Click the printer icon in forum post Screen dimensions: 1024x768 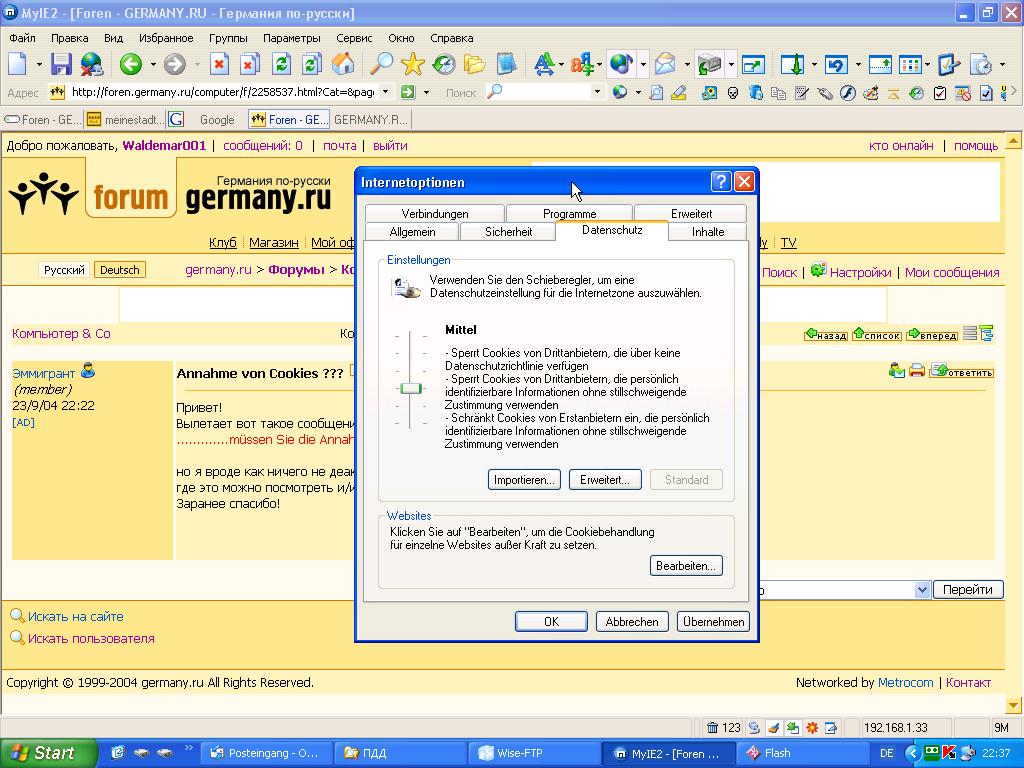coord(917,371)
